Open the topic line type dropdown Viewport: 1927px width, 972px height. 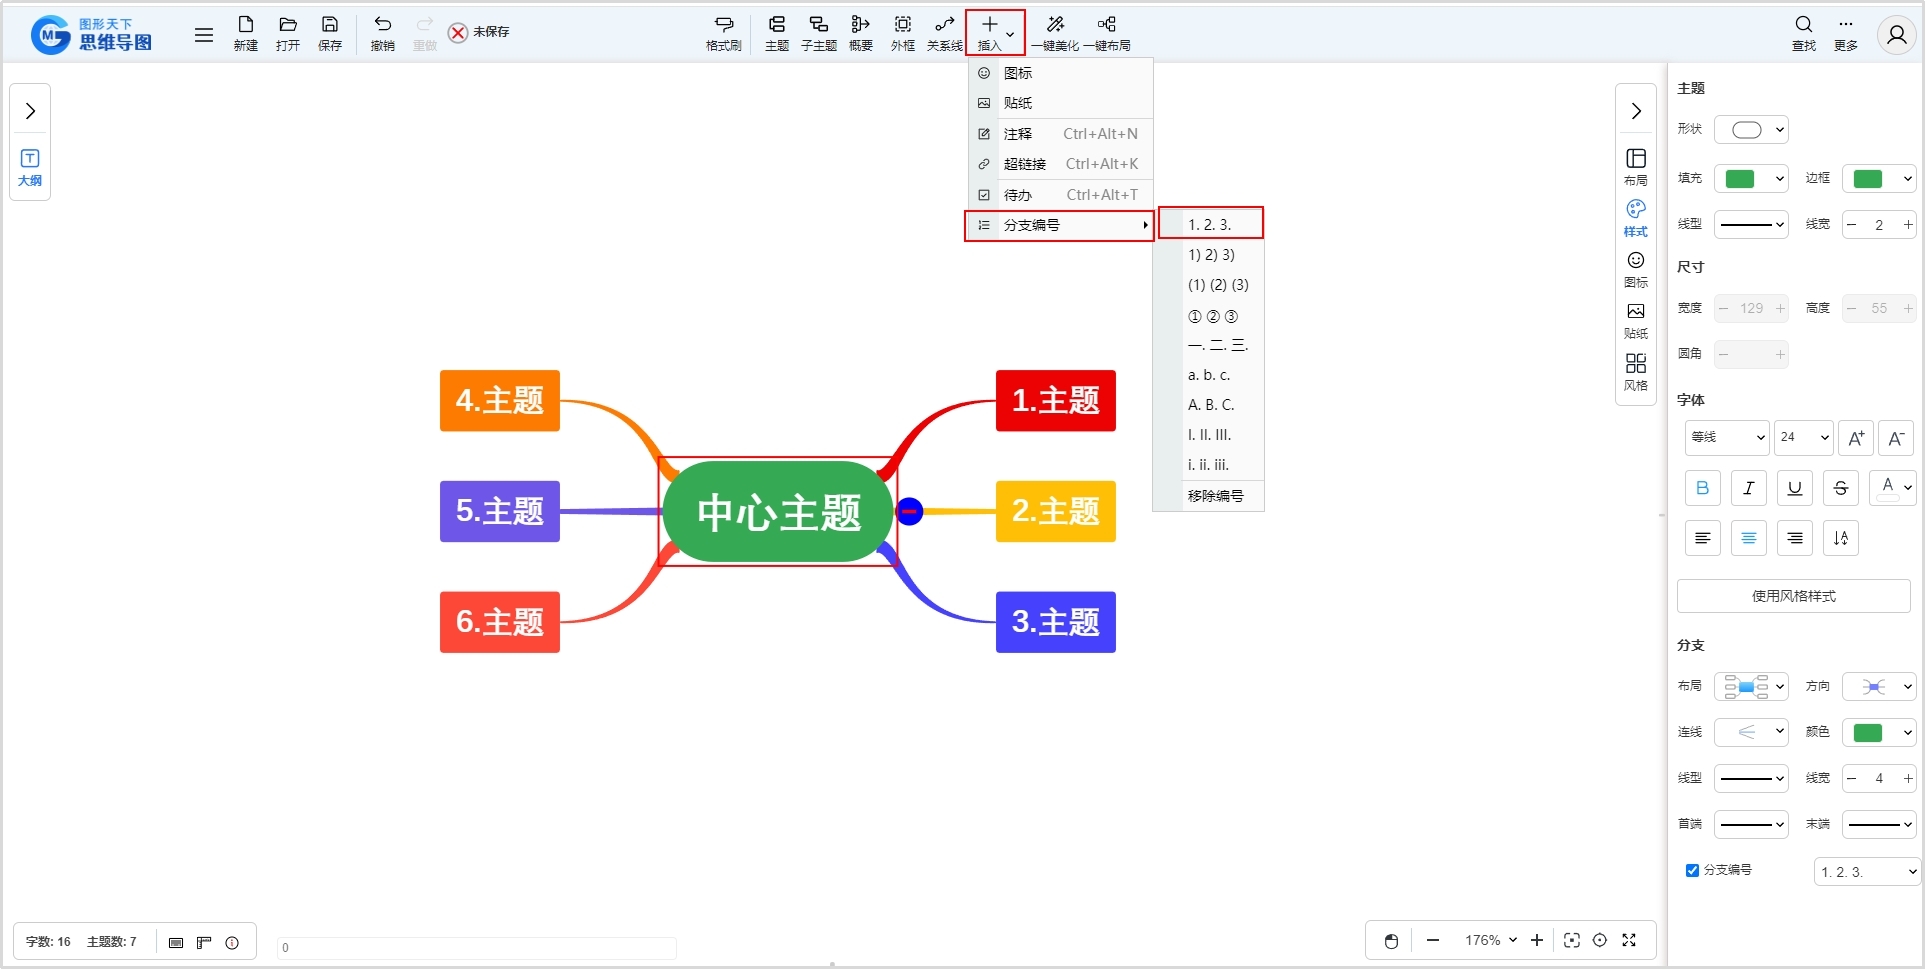[x=1751, y=225]
